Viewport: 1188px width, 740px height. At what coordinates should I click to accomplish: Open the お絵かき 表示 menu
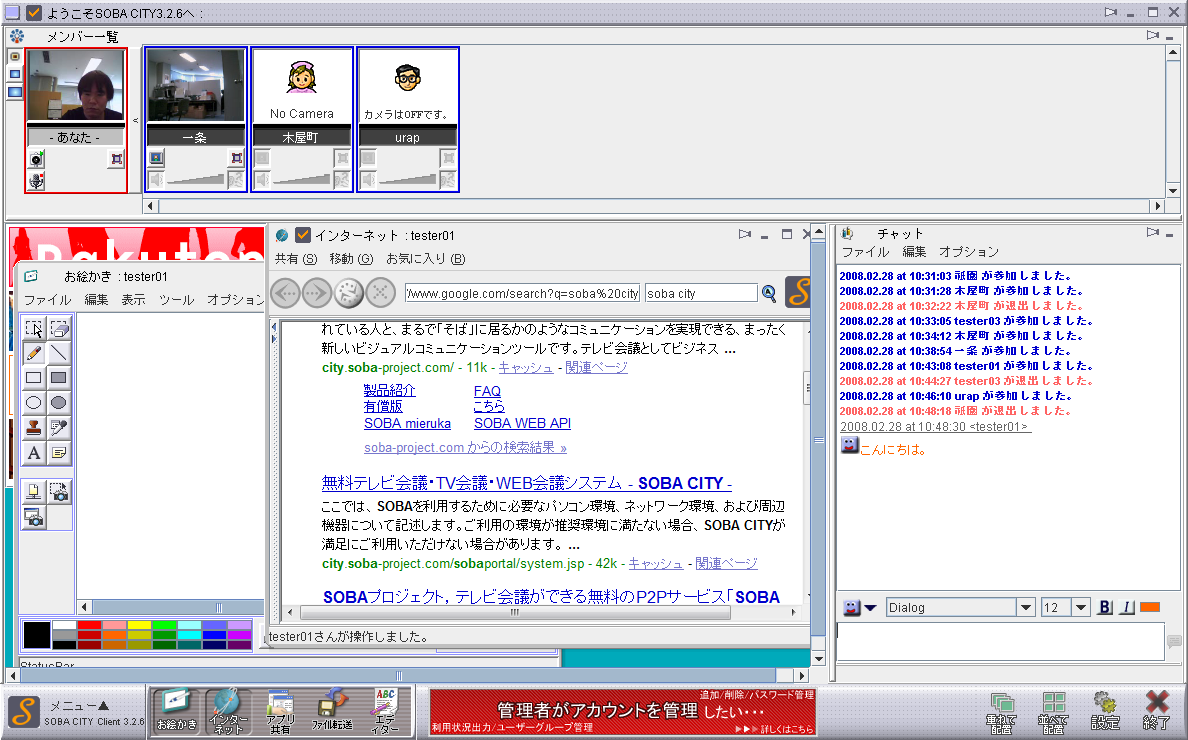pyautogui.click(x=133, y=300)
